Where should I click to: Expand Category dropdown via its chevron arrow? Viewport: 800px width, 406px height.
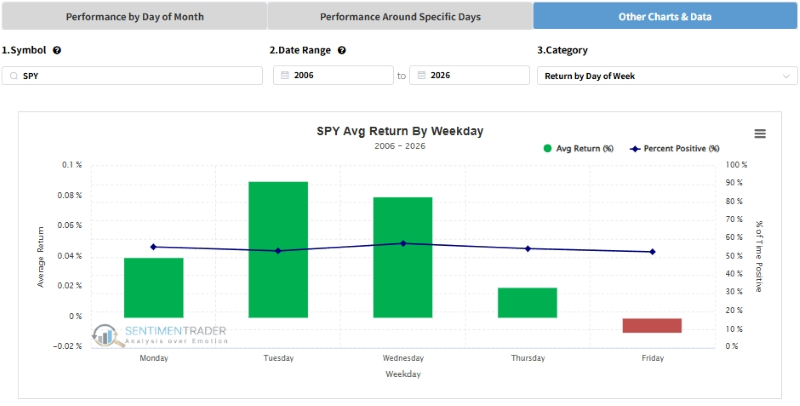tap(786, 76)
